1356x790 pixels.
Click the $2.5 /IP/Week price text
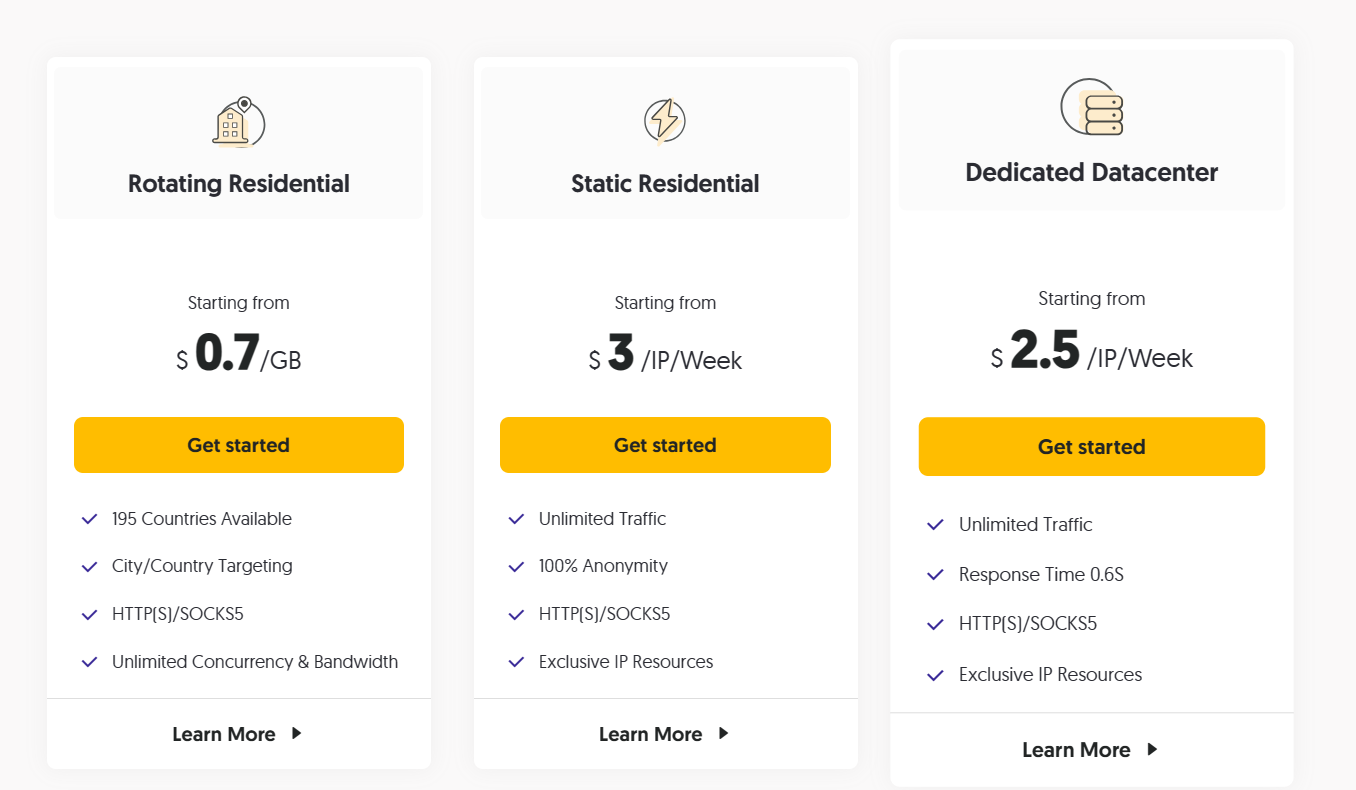[1092, 352]
